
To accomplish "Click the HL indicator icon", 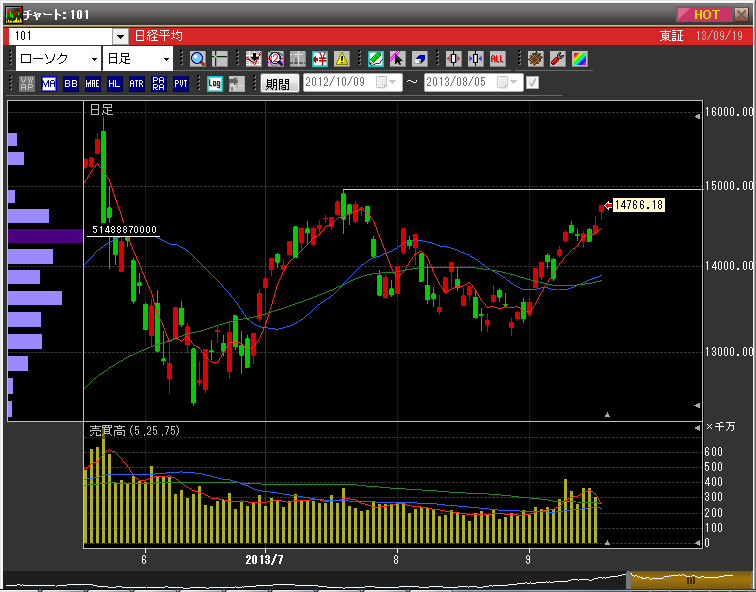I will point(115,84).
